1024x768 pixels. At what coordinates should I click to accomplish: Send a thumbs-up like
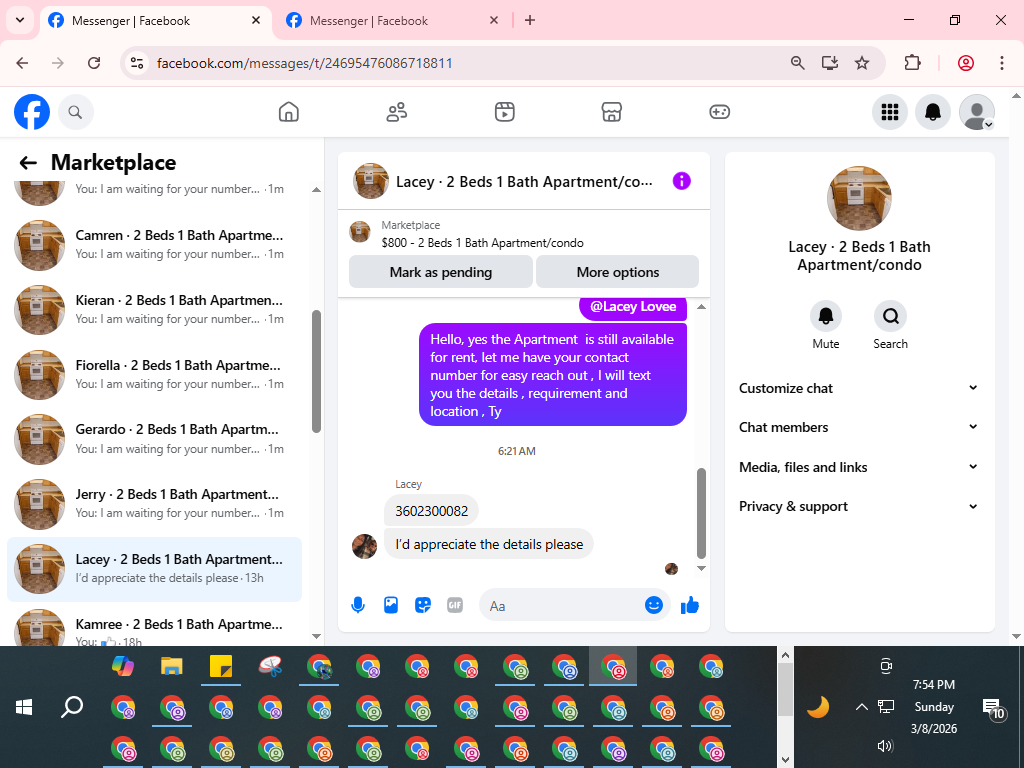tap(690, 605)
